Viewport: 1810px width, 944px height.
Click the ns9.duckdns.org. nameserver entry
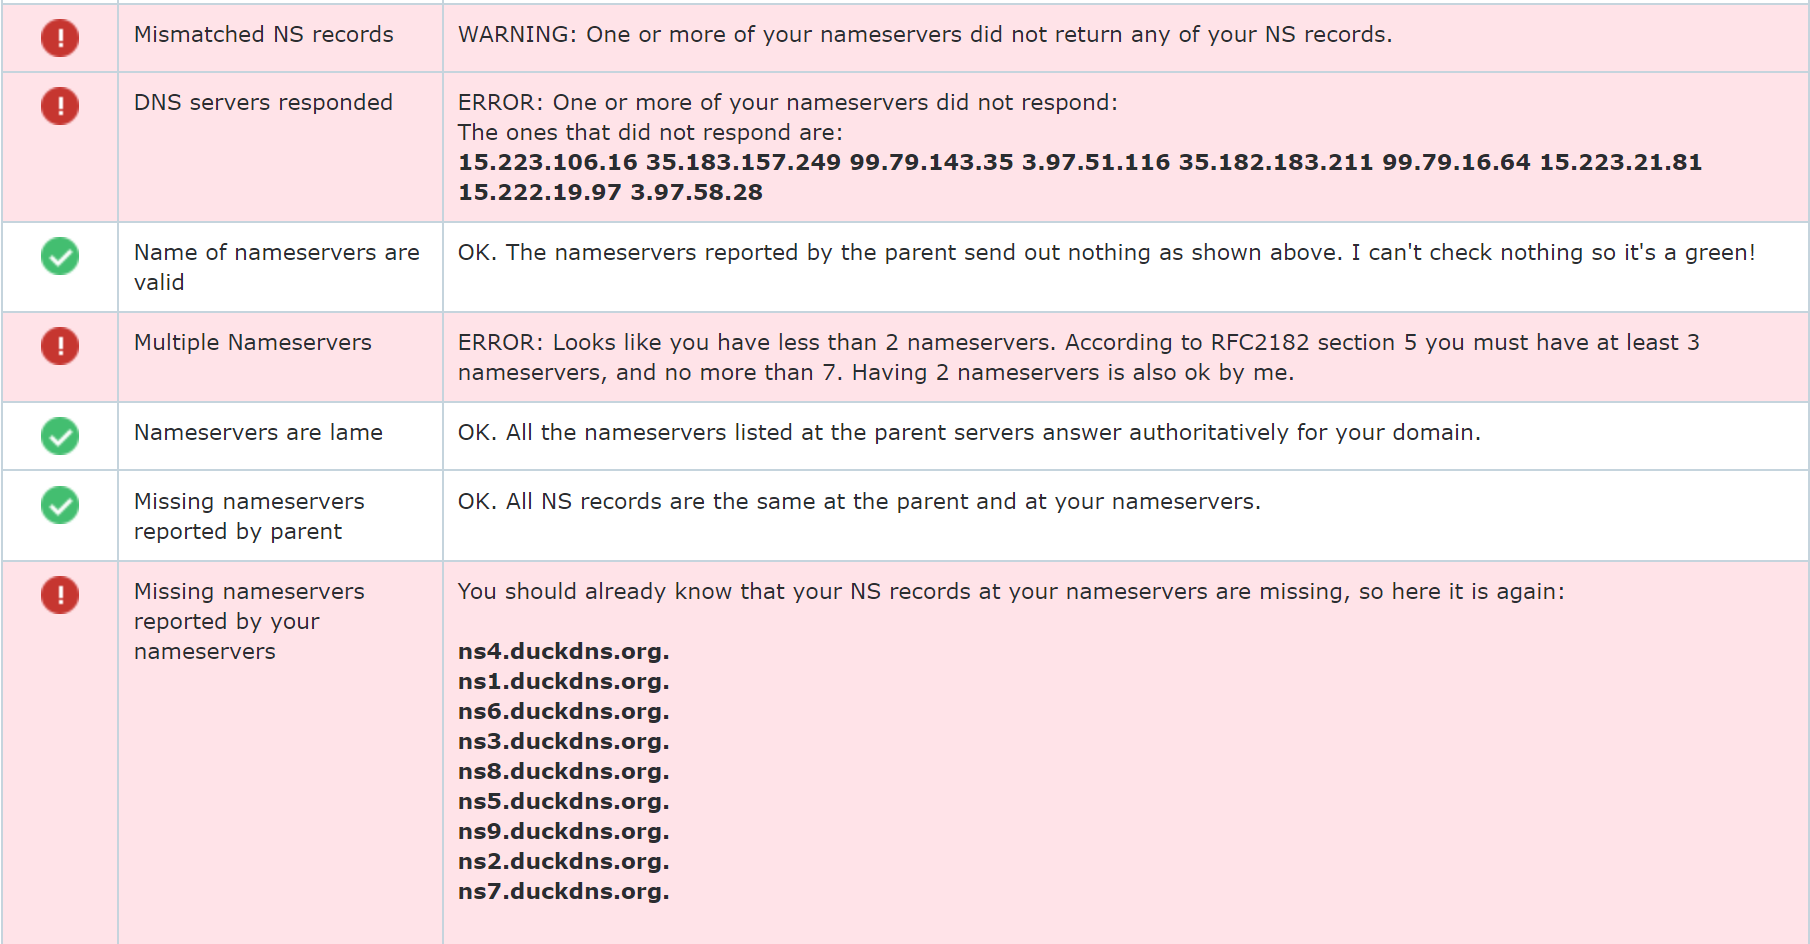tap(564, 832)
